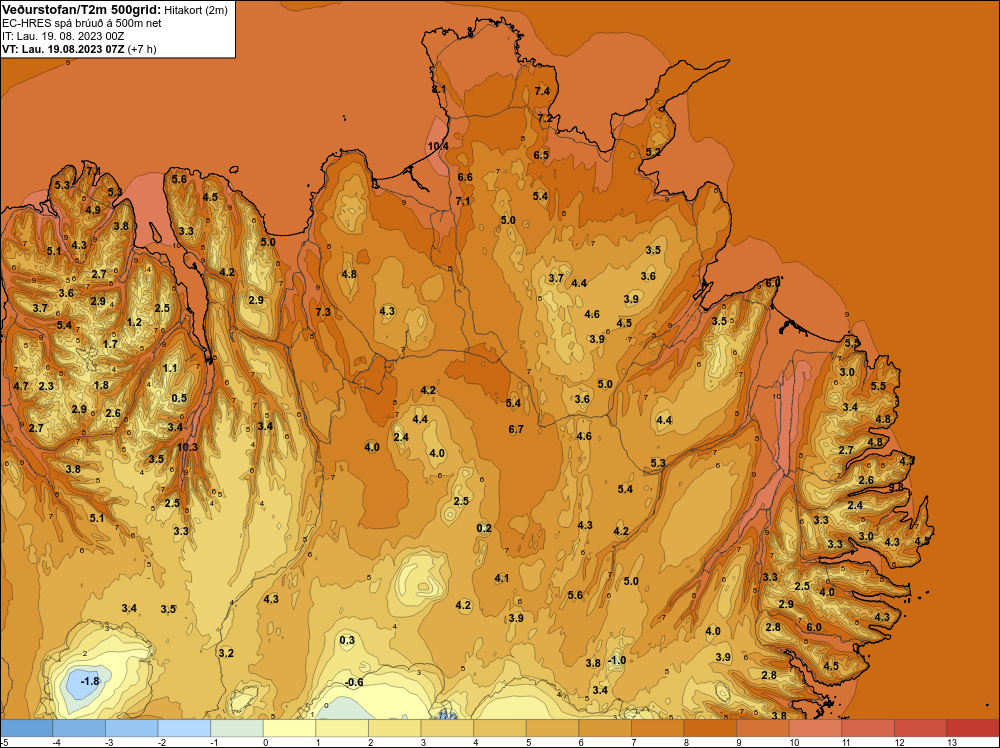Click the 3.2 temperature value
Image resolution: width=1000 pixels, height=748 pixels.
point(226,653)
